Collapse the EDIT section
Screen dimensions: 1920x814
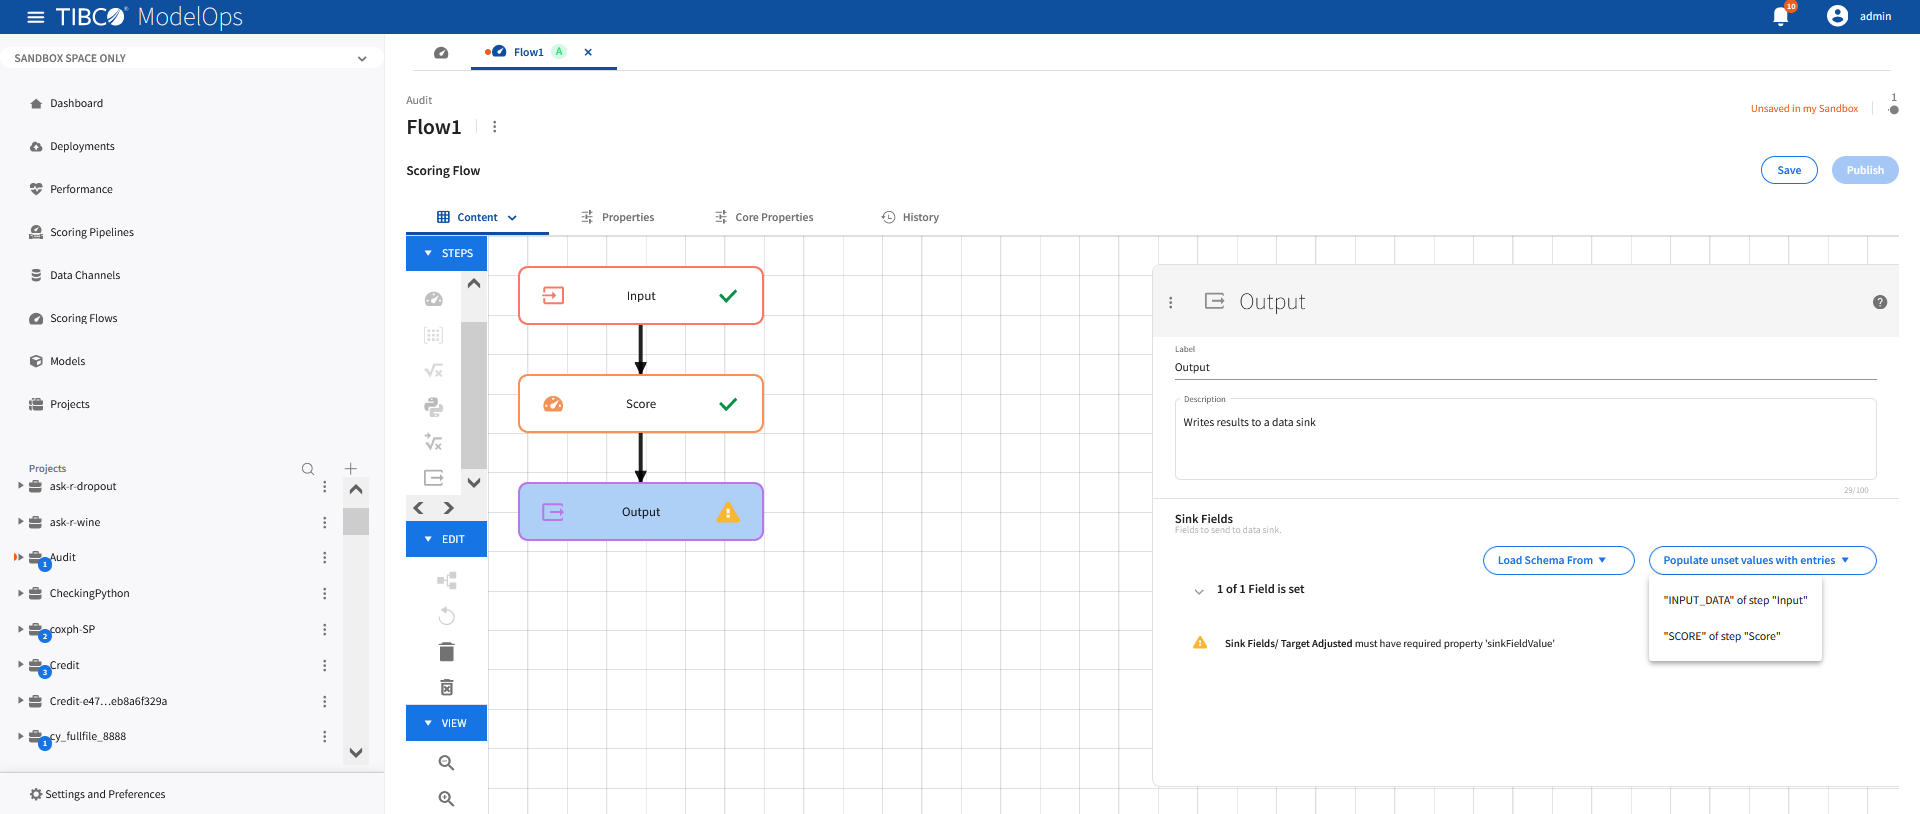[447, 539]
